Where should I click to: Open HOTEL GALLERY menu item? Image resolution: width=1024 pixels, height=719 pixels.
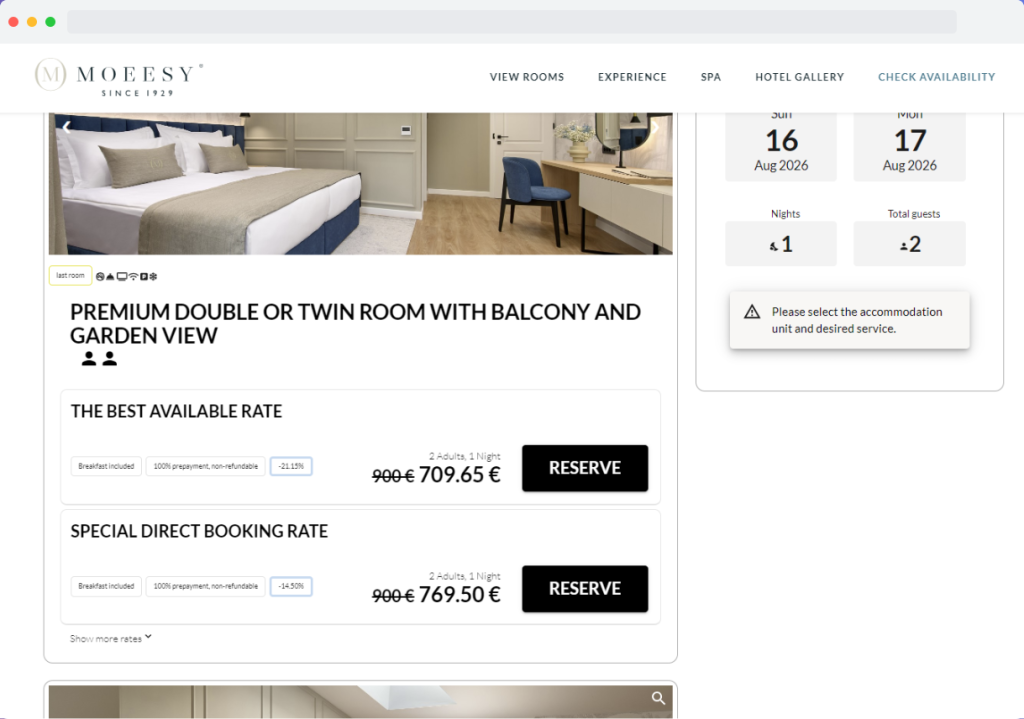799,77
